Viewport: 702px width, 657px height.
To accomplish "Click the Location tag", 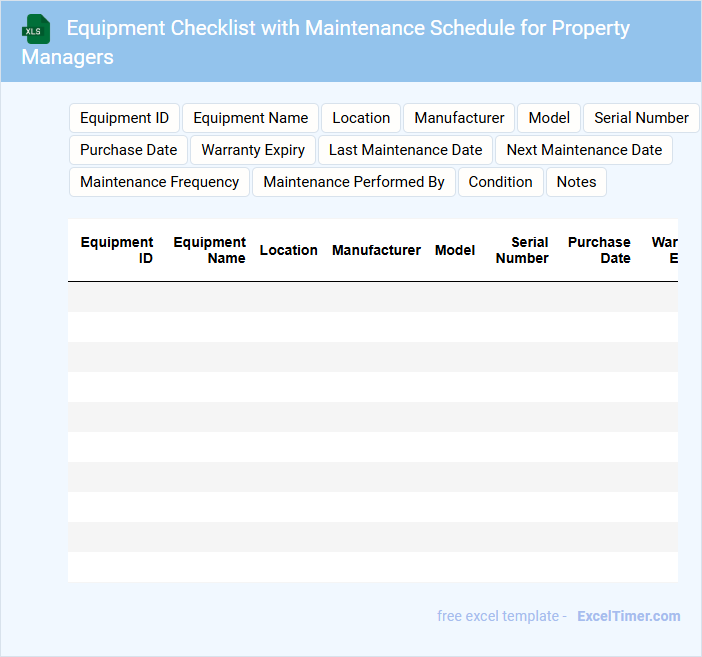I will [x=361, y=118].
